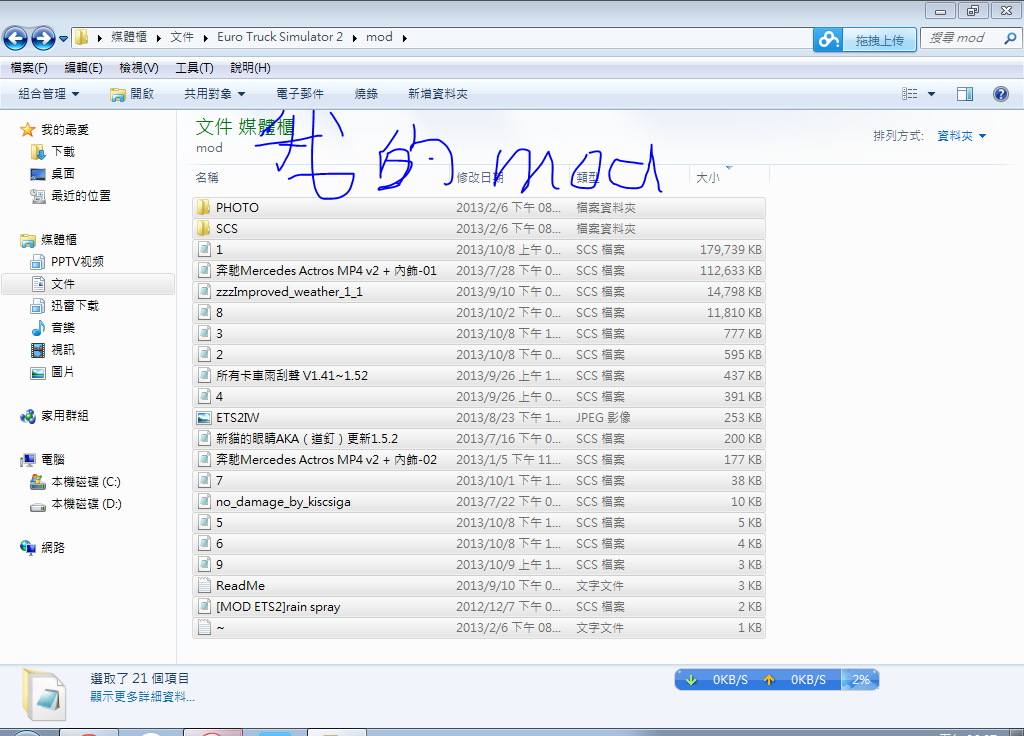Select the 視訊 video library icon
The image size is (1024, 736).
point(38,350)
